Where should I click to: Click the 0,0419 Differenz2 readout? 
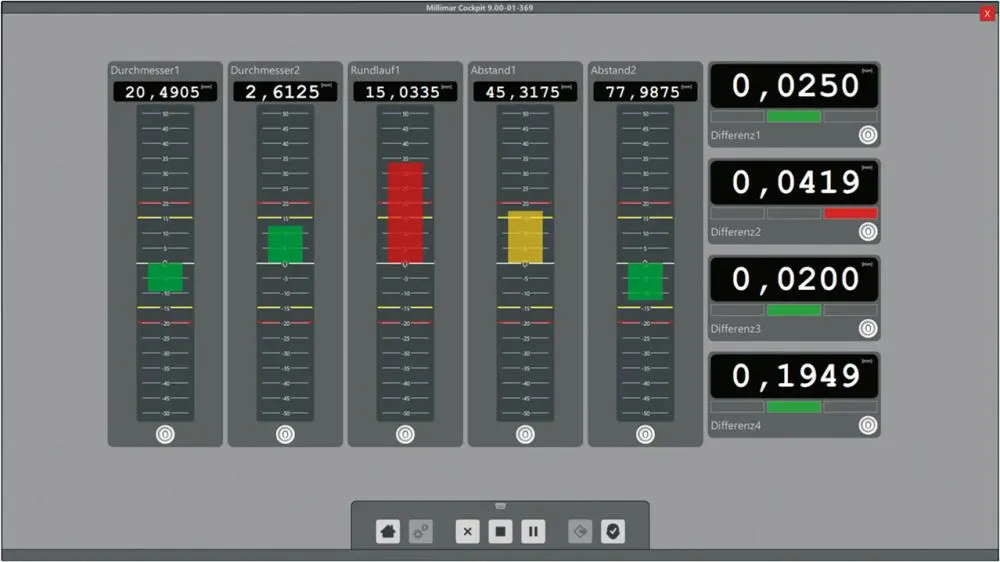coord(794,183)
